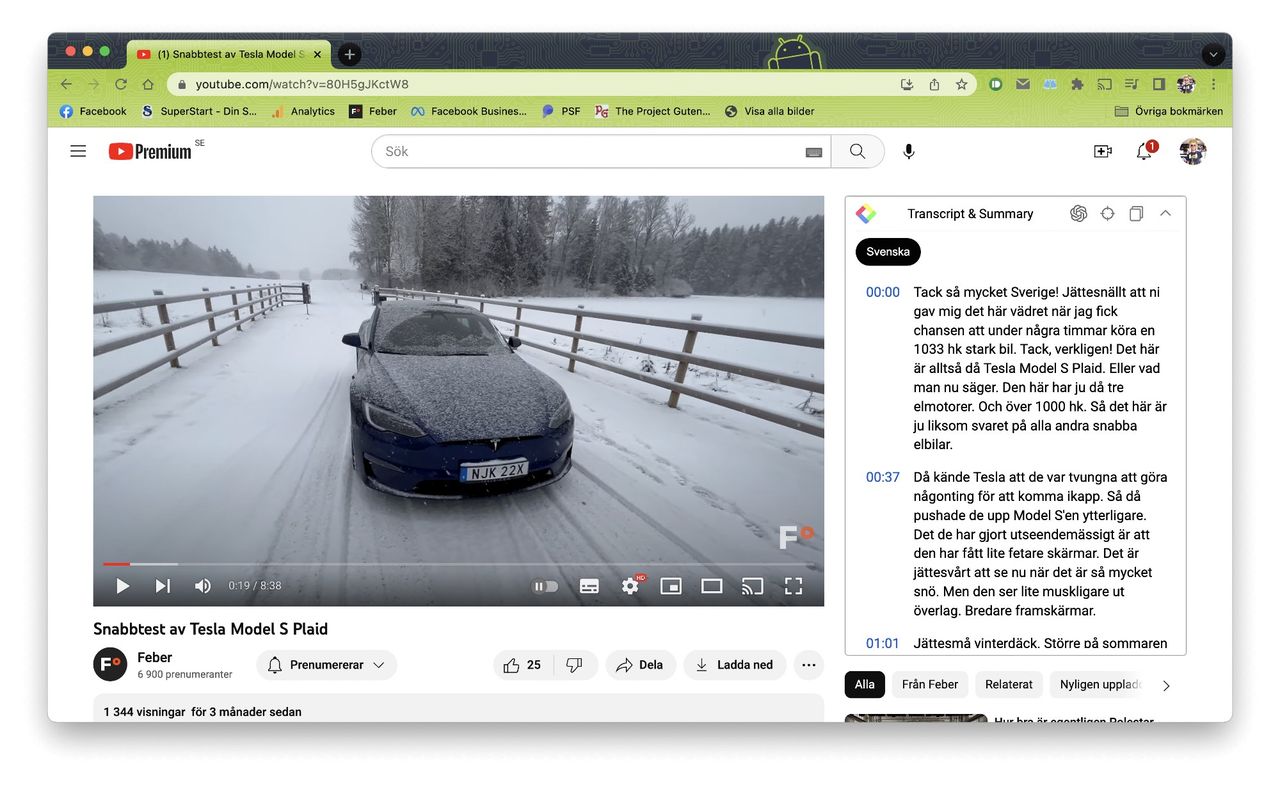Open the Prenumererar subscription dropdown
The width and height of the screenshot is (1280, 785).
(x=326, y=664)
